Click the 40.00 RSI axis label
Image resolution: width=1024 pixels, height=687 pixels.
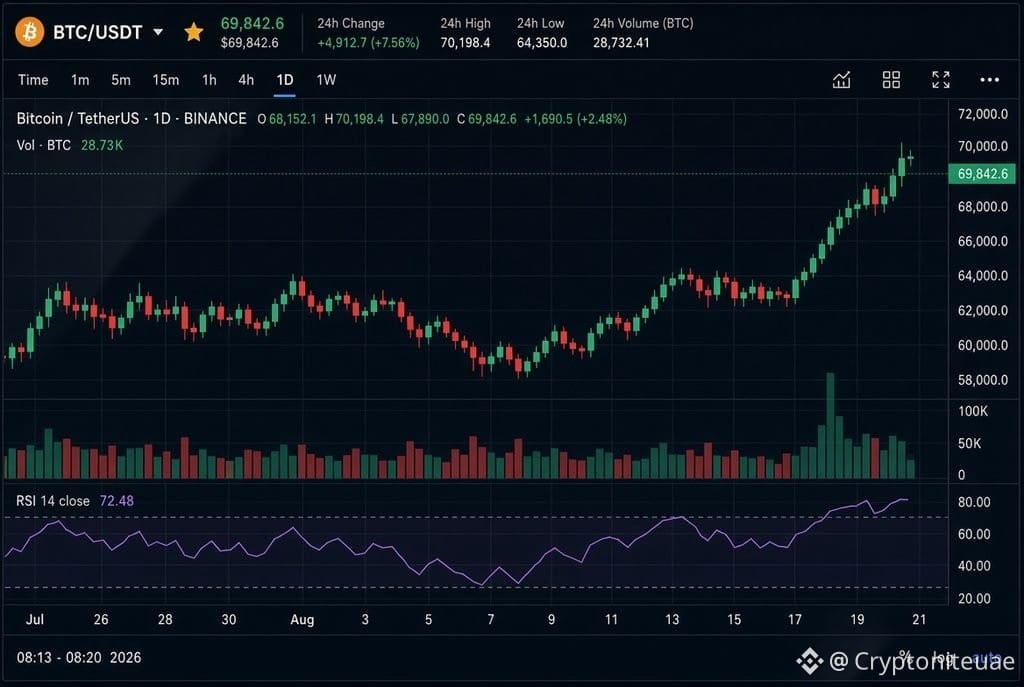pos(974,566)
